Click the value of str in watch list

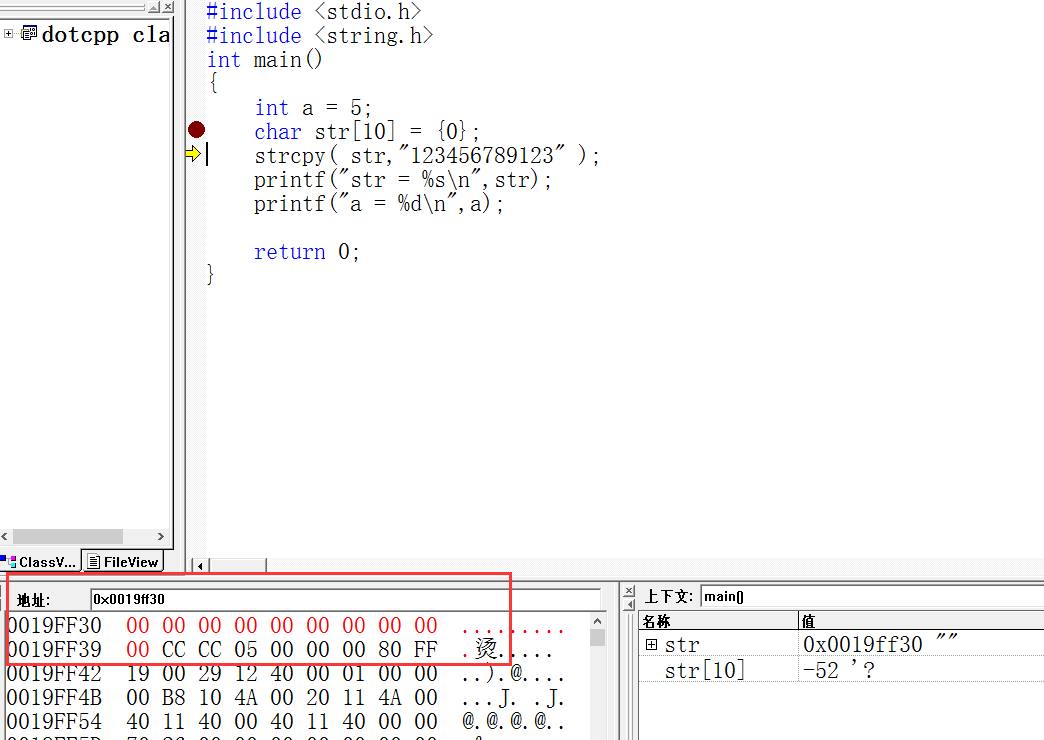(x=880, y=645)
